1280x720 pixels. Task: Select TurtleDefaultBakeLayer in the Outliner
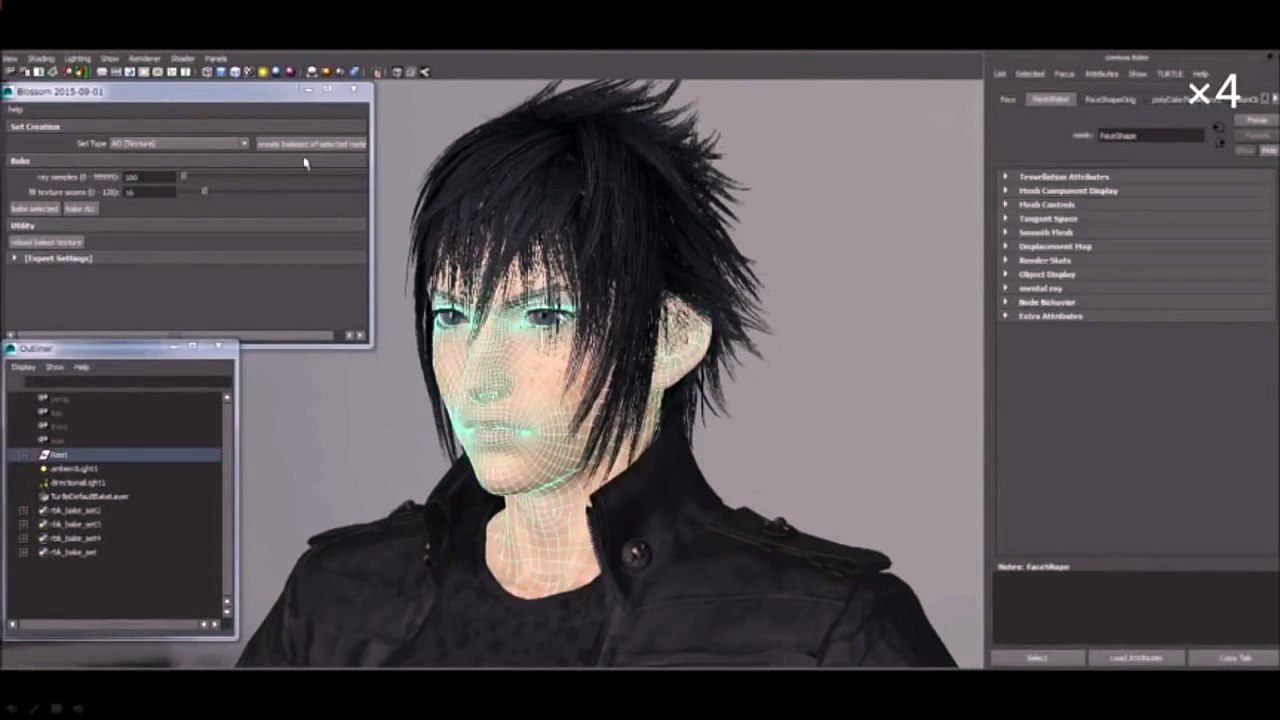[89, 496]
